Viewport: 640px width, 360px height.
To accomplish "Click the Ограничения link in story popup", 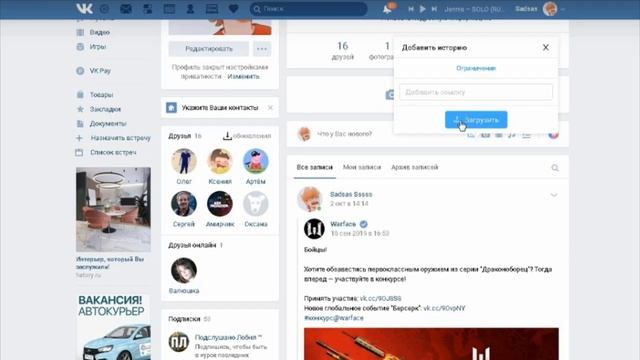I will click(476, 68).
